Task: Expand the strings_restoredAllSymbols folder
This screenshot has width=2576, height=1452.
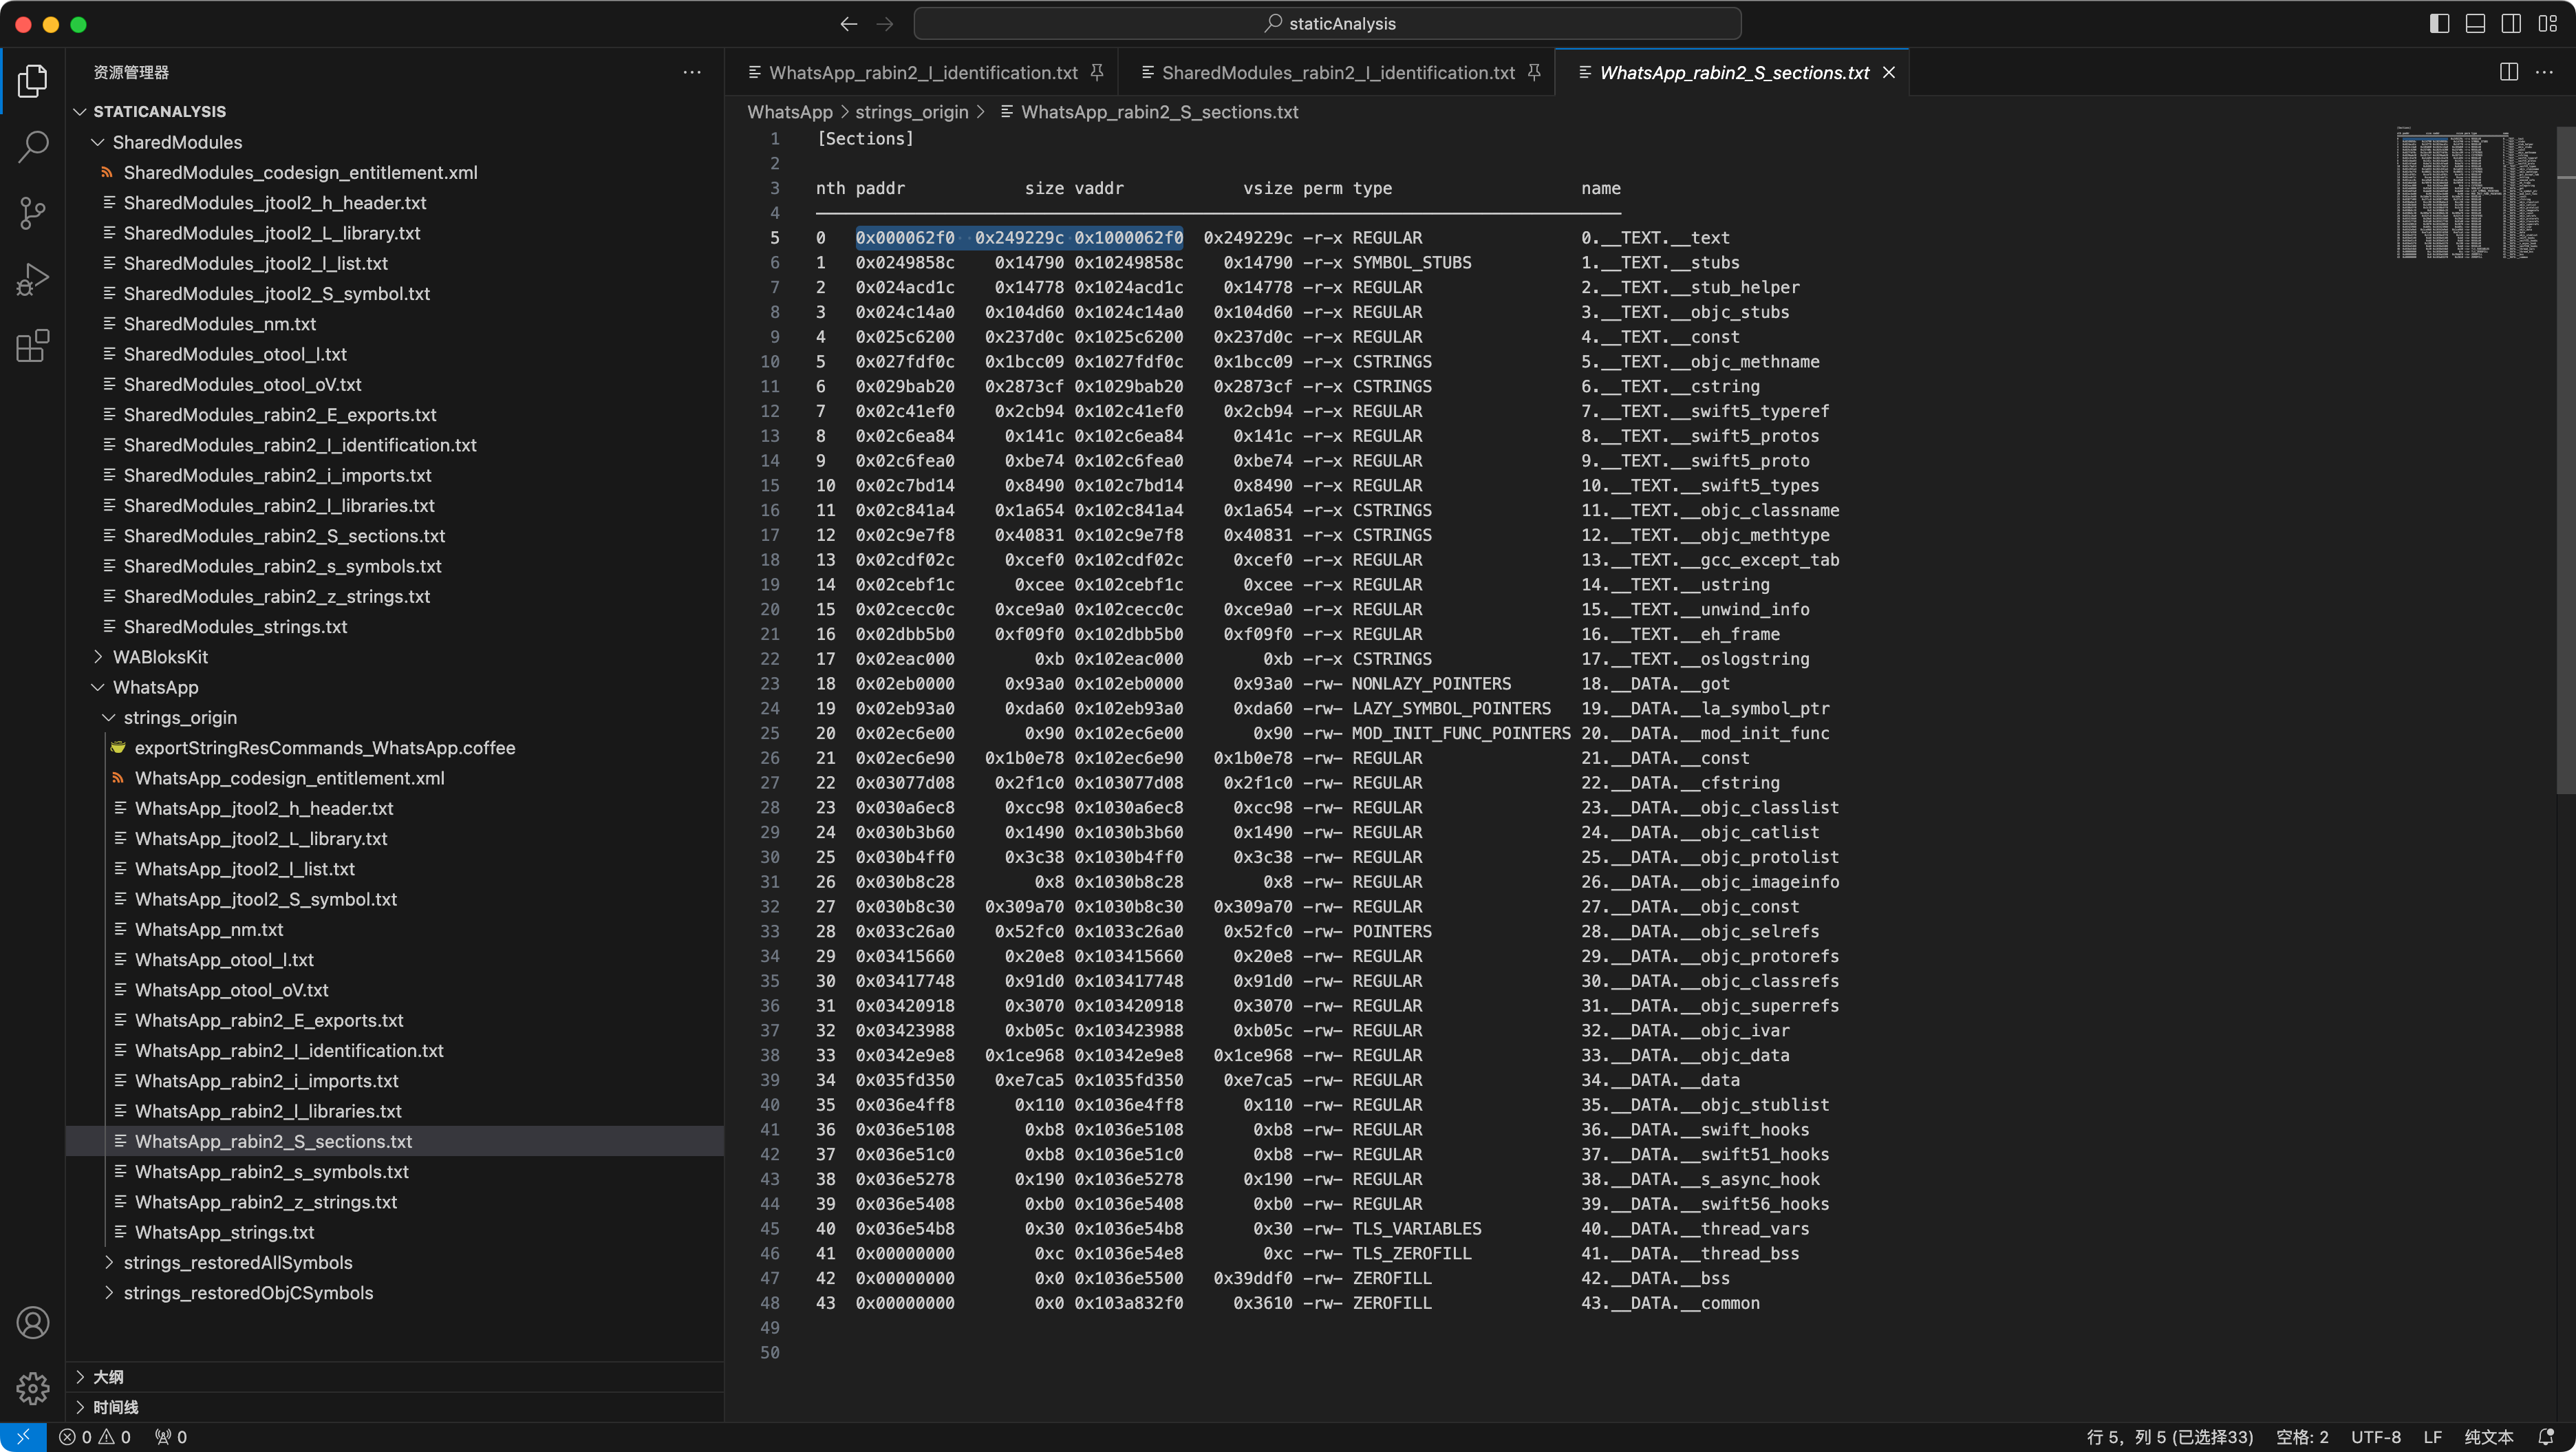Action: [x=395, y=1262]
